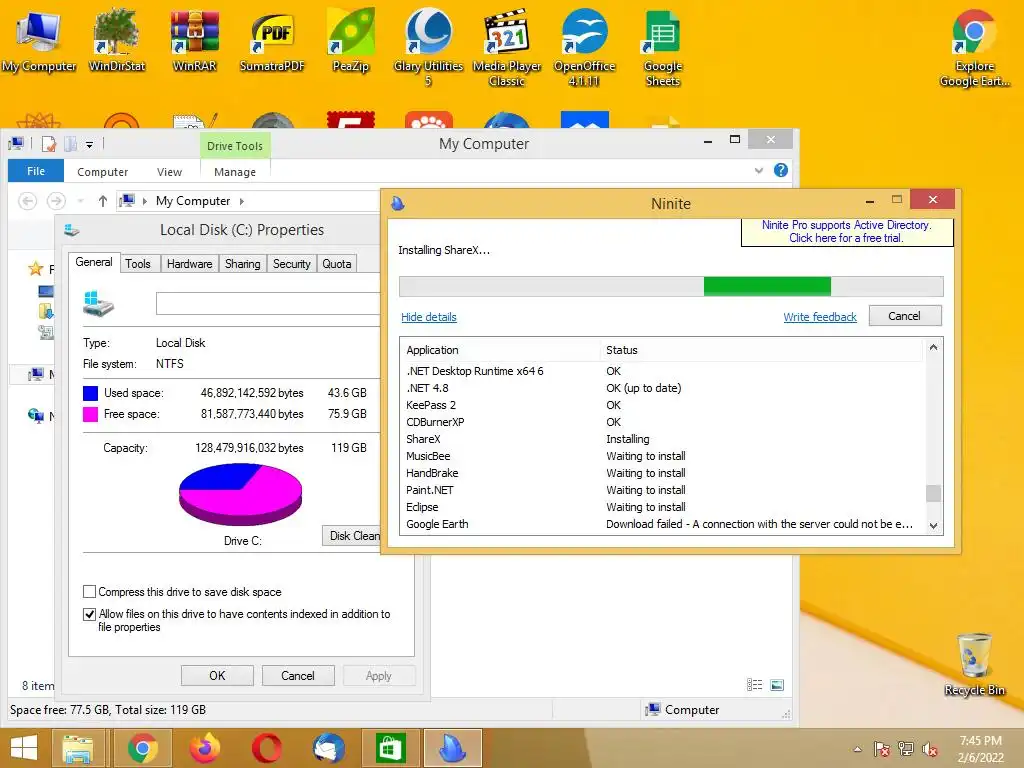The height and width of the screenshot is (768, 1024).
Task: Click the Up arrow in Explorer navigation
Action: [103, 201]
